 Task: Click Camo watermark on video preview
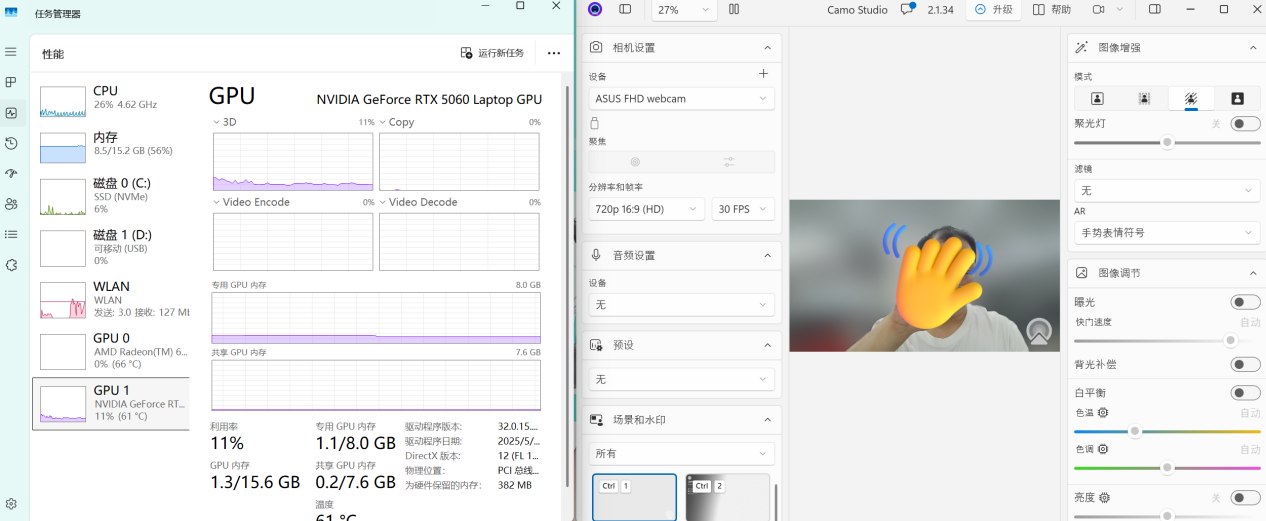[x=1039, y=332]
